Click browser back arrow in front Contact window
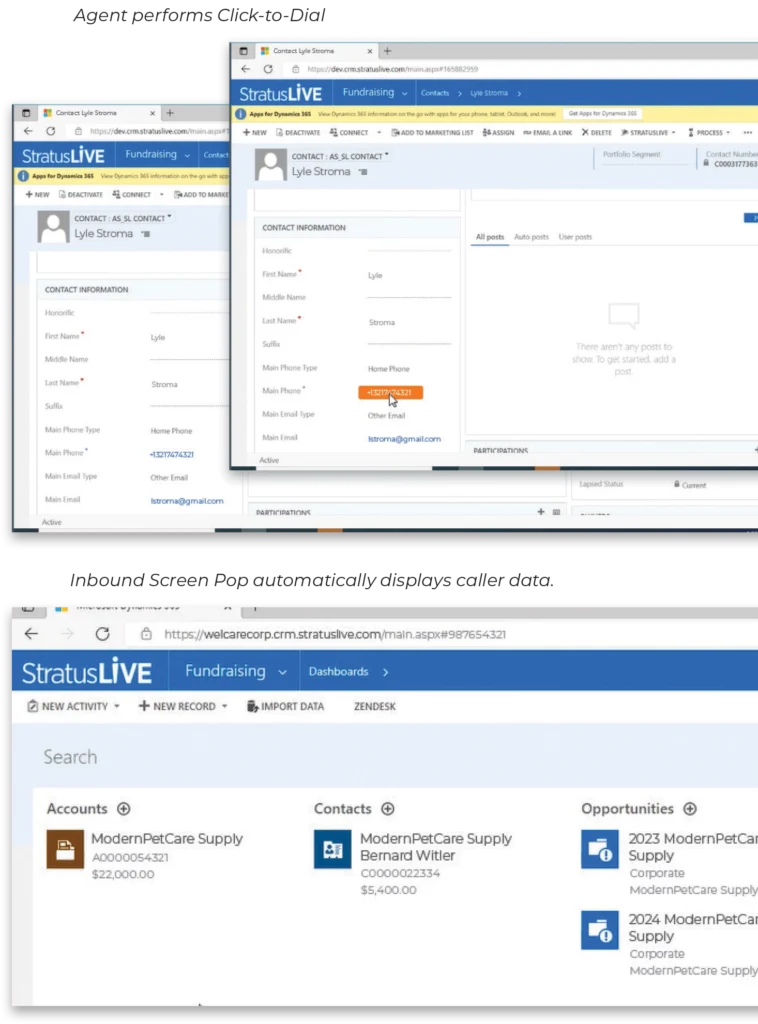This screenshot has width=758, height=1024. click(x=245, y=69)
